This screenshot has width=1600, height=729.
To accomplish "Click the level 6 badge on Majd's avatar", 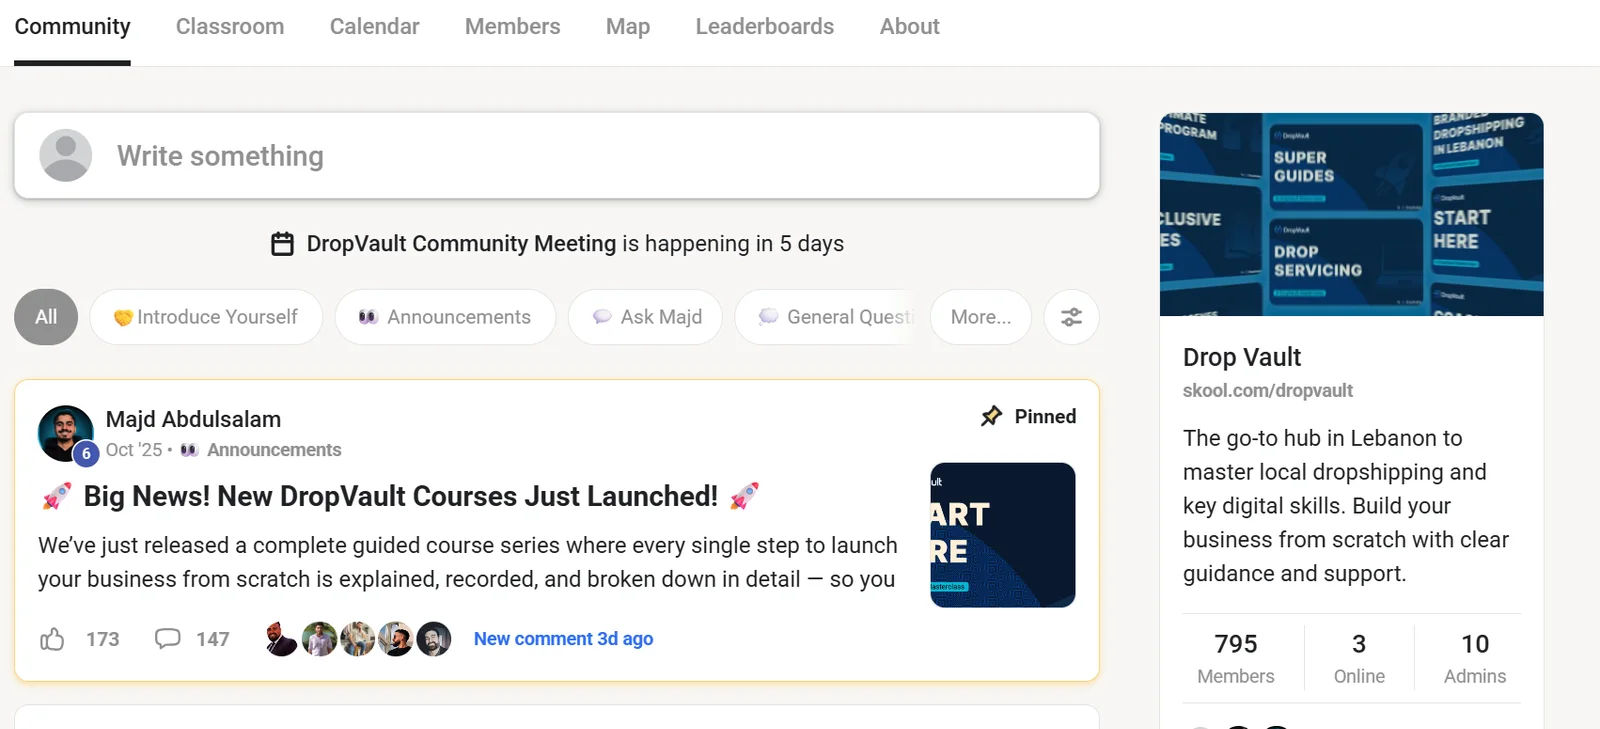I will 86,453.
